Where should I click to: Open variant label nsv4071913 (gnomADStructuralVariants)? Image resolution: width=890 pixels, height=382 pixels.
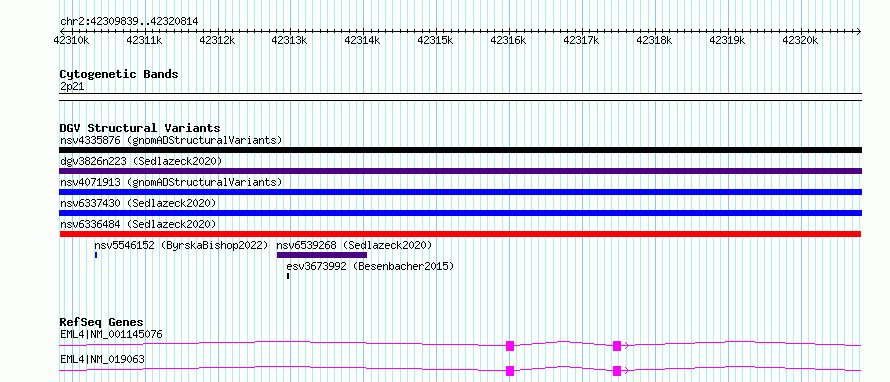coord(171,182)
